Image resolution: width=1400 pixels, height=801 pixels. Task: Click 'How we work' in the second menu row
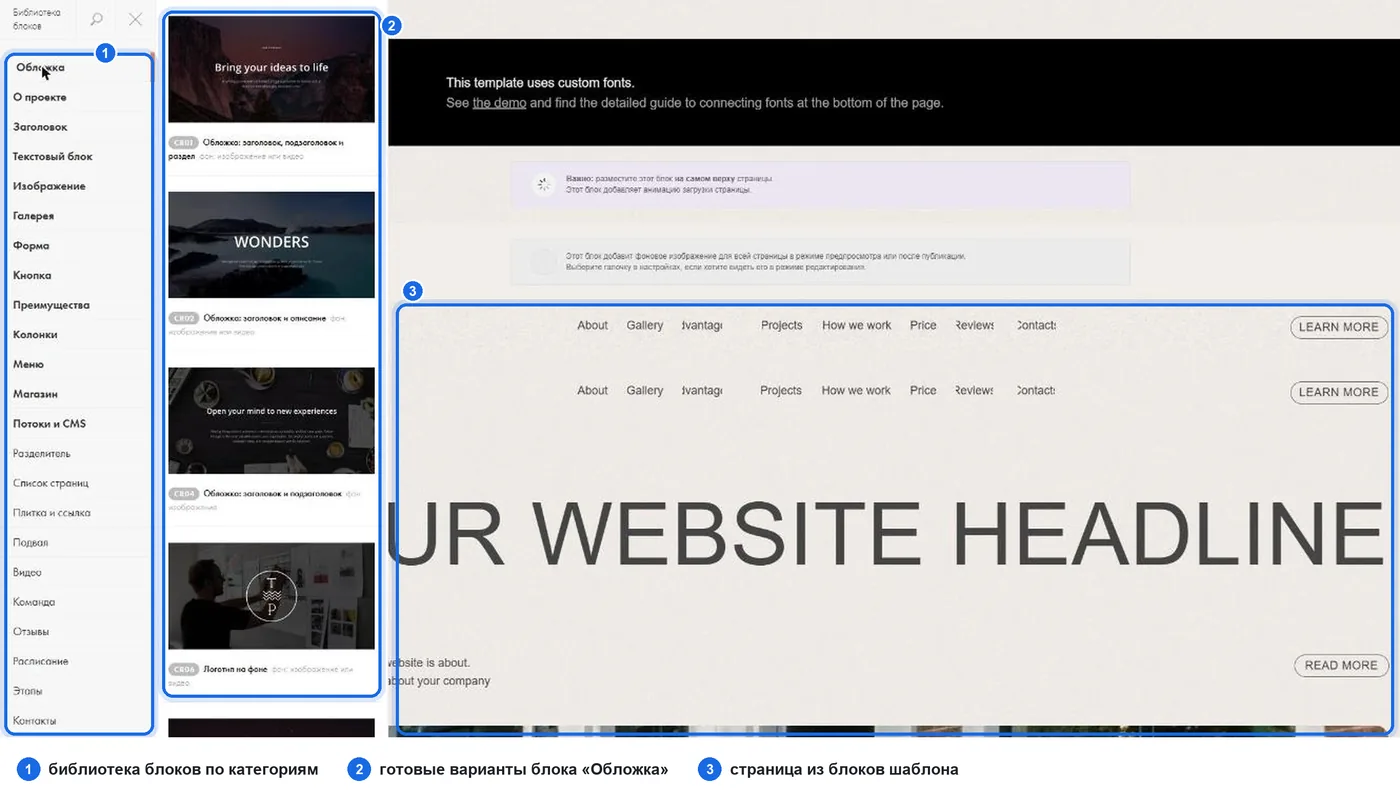(856, 390)
